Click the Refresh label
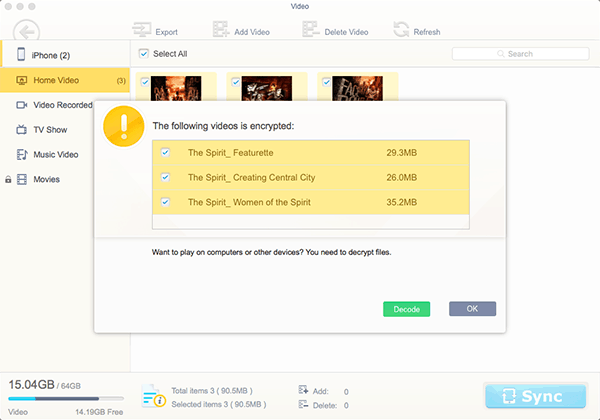This screenshot has height=420, width=600. click(x=427, y=32)
